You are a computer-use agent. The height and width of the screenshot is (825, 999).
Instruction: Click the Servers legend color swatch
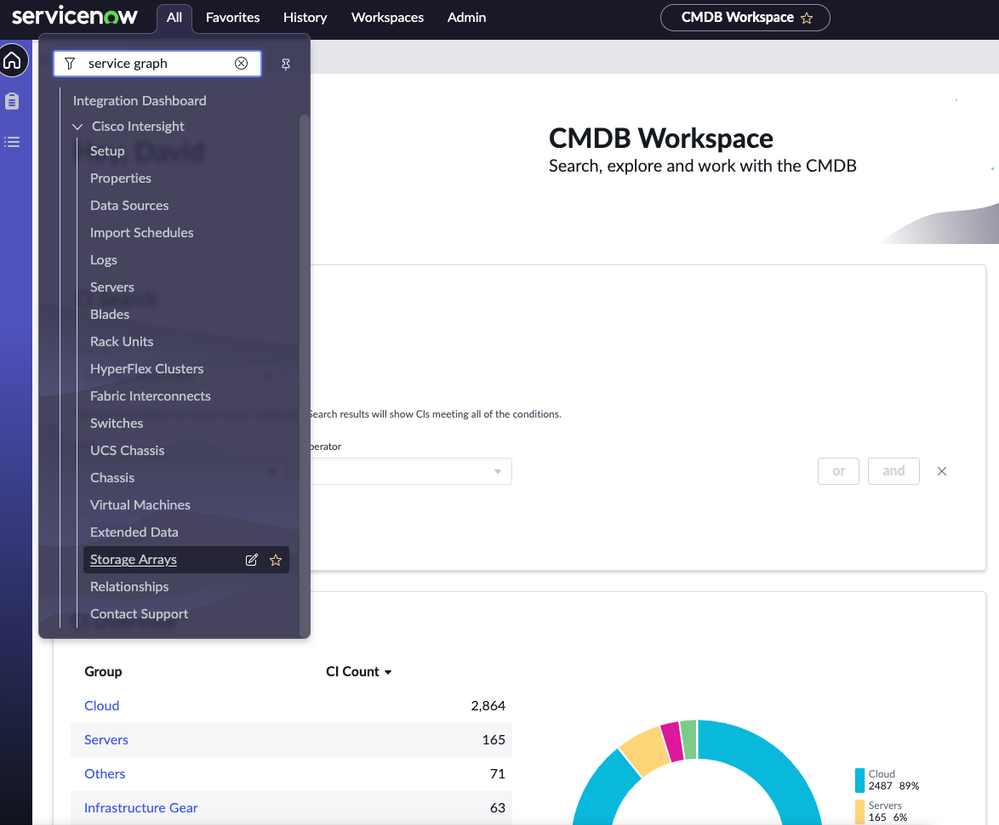859,812
